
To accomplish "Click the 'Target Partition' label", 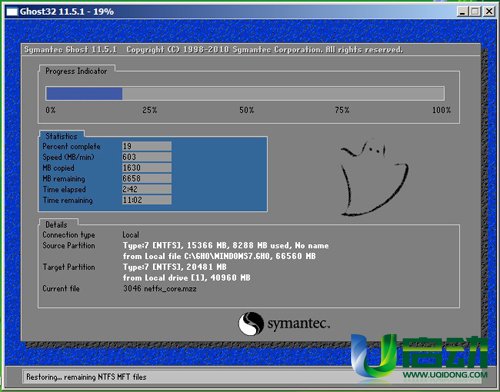I will [x=69, y=267].
